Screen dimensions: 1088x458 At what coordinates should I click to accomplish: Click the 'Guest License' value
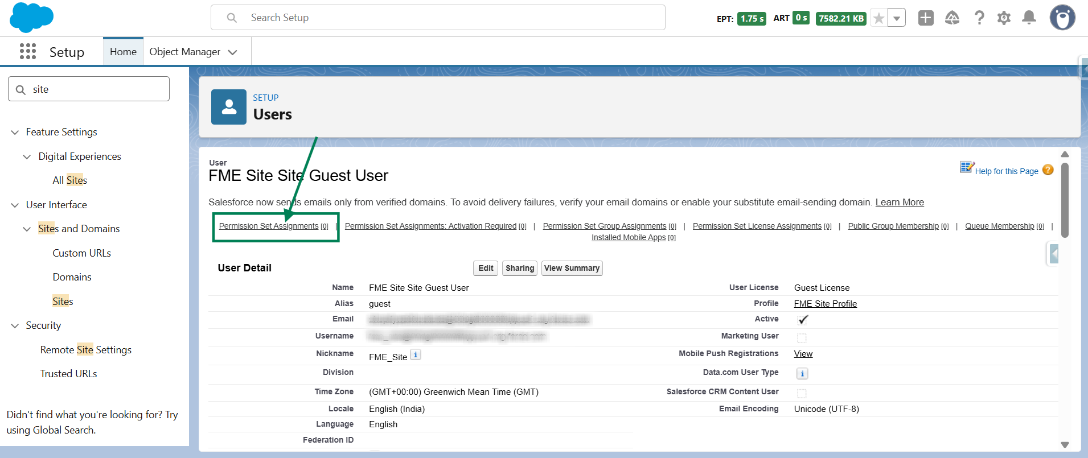pyautogui.click(x=822, y=287)
